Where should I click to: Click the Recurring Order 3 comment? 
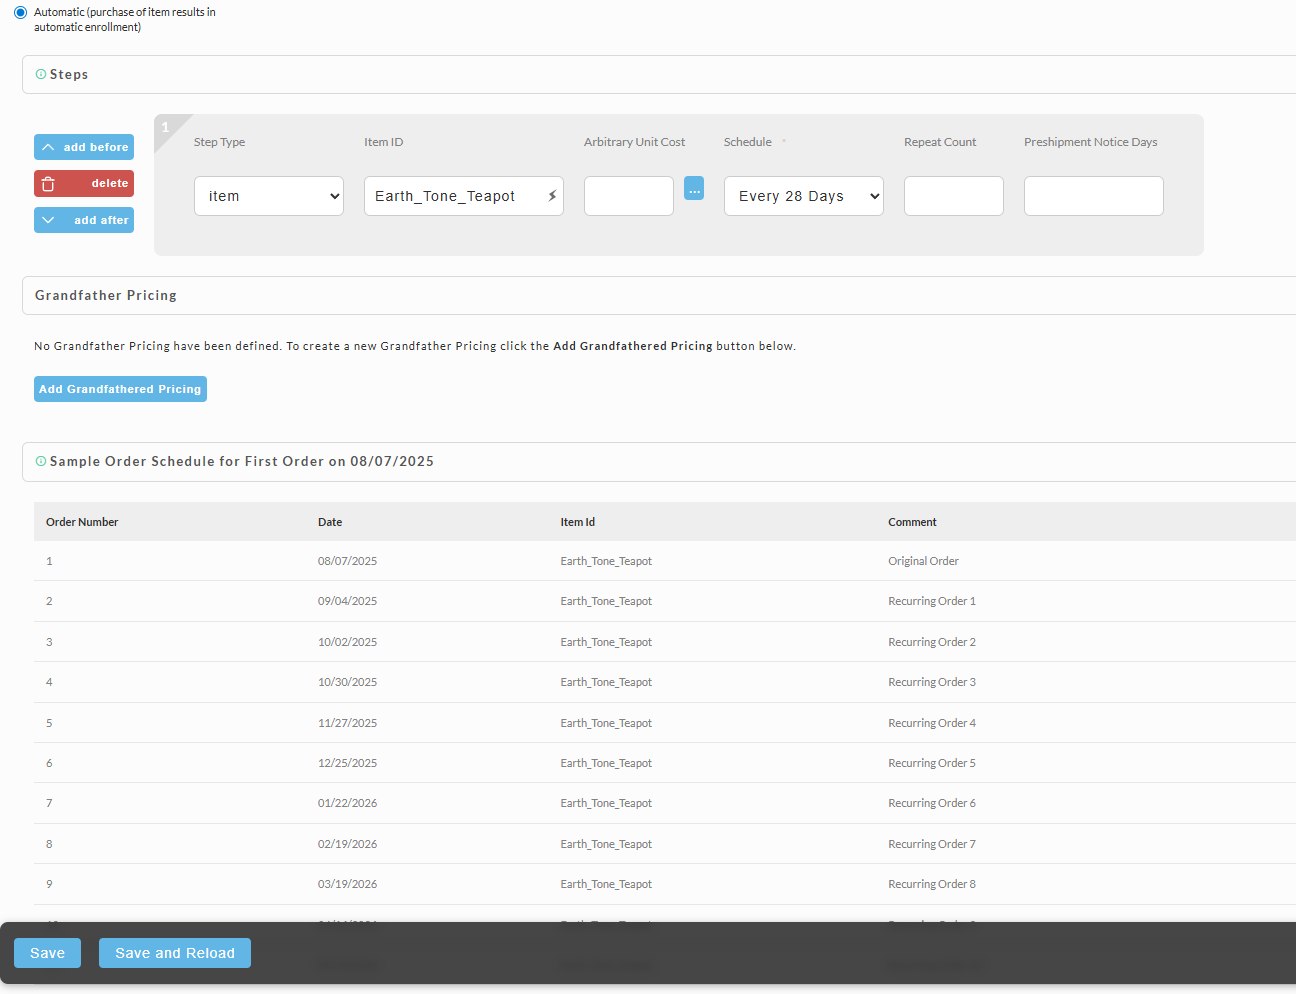pyautogui.click(x=932, y=682)
